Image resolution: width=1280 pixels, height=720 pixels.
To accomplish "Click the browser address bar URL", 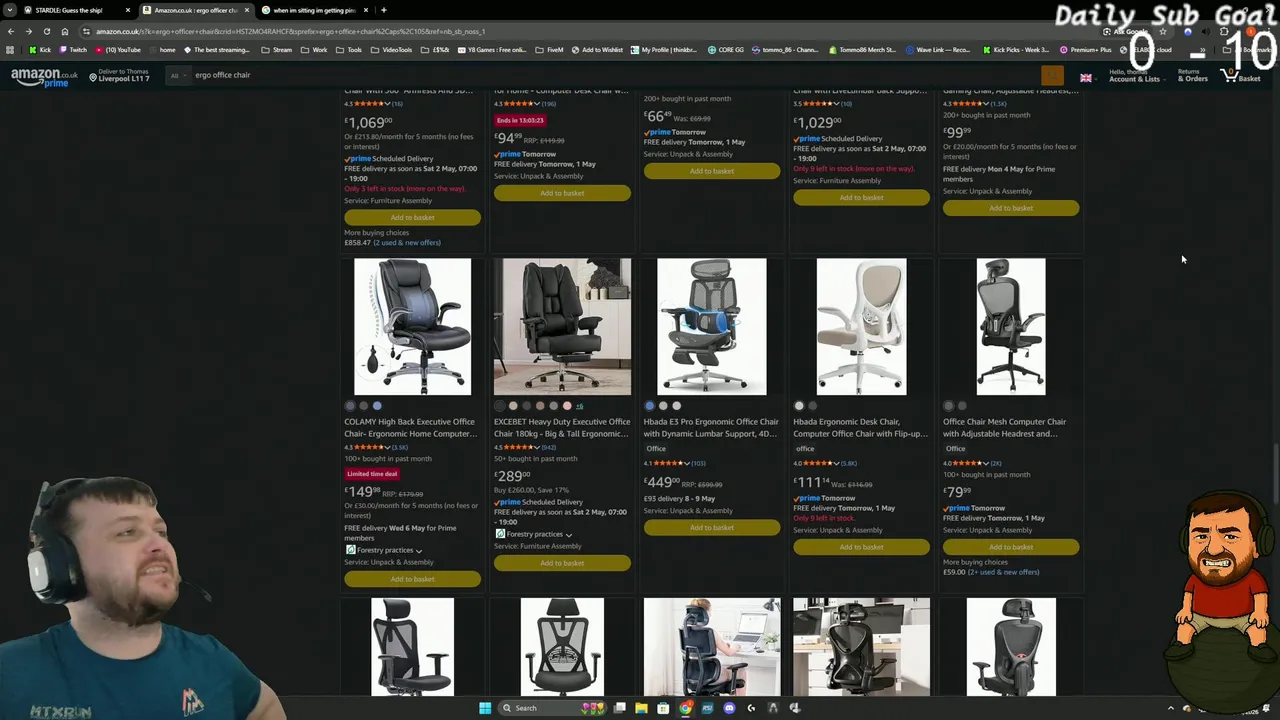I will pos(290,31).
